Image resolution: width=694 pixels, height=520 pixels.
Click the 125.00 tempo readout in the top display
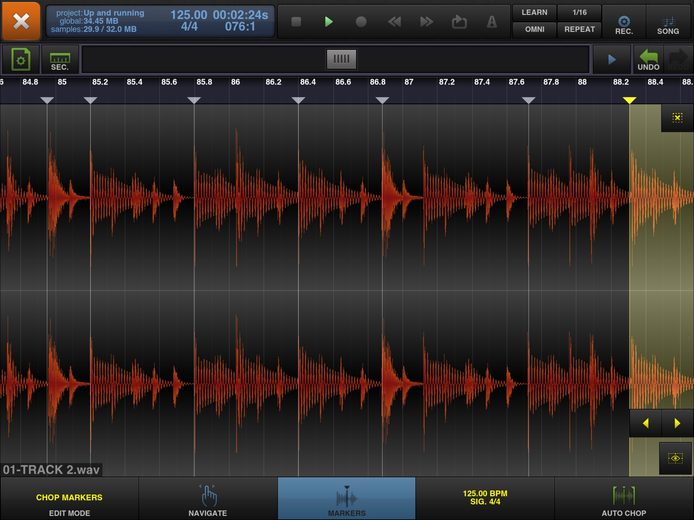point(189,15)
